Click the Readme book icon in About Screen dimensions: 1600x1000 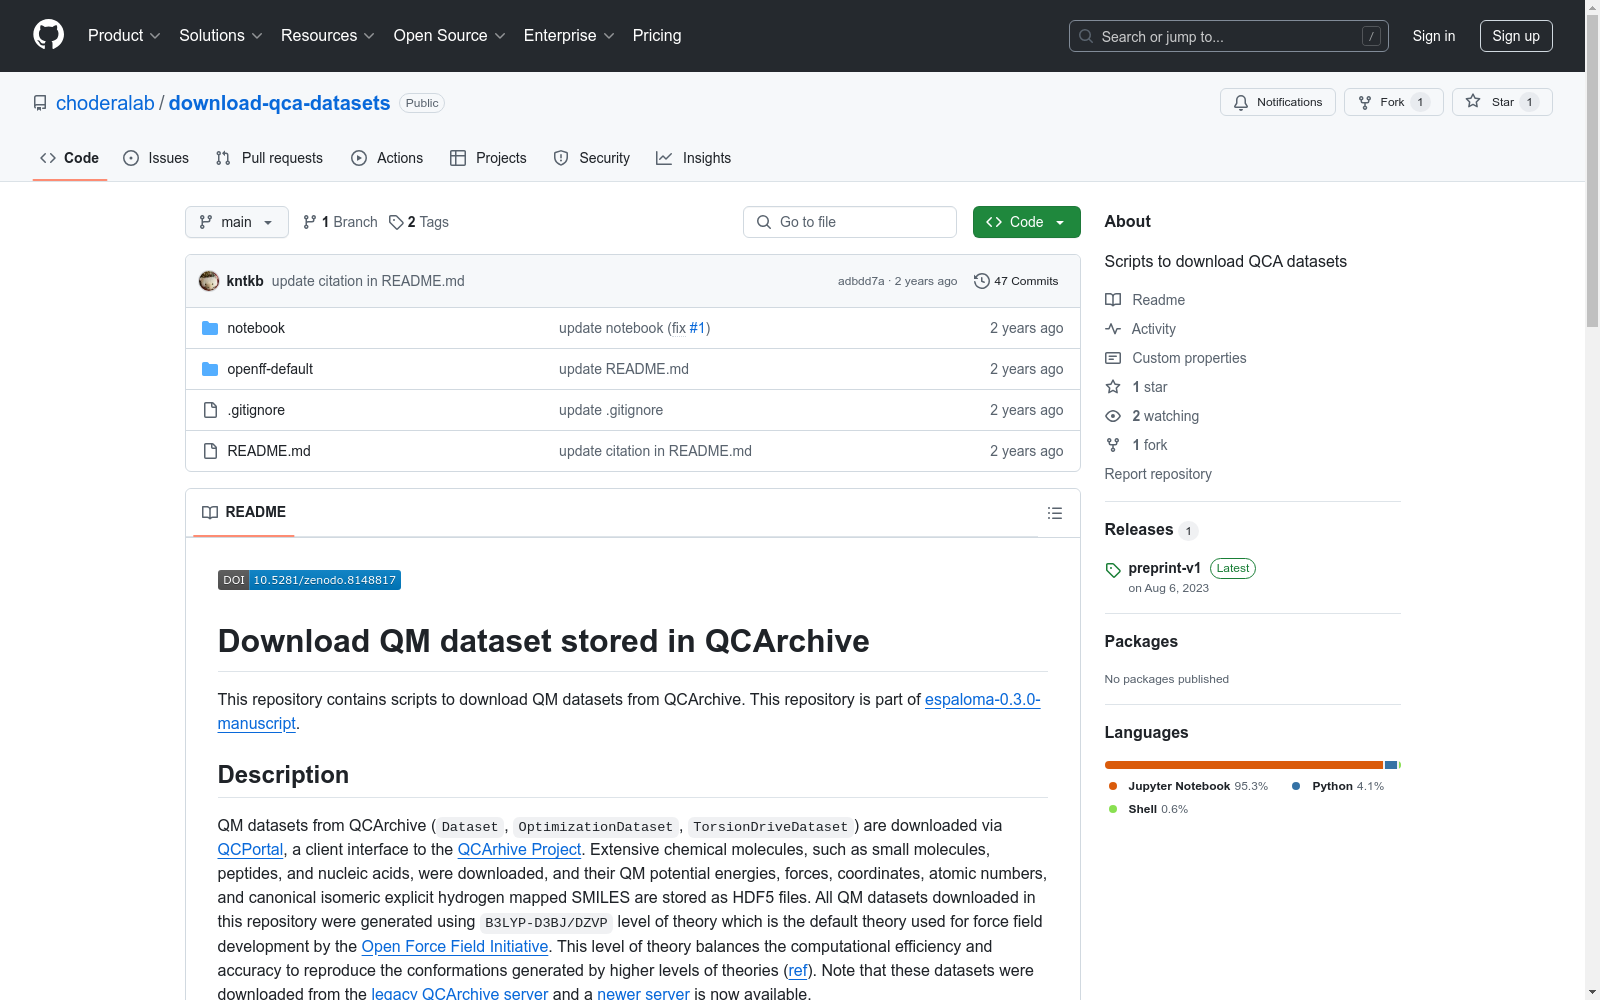(1113, 300)
